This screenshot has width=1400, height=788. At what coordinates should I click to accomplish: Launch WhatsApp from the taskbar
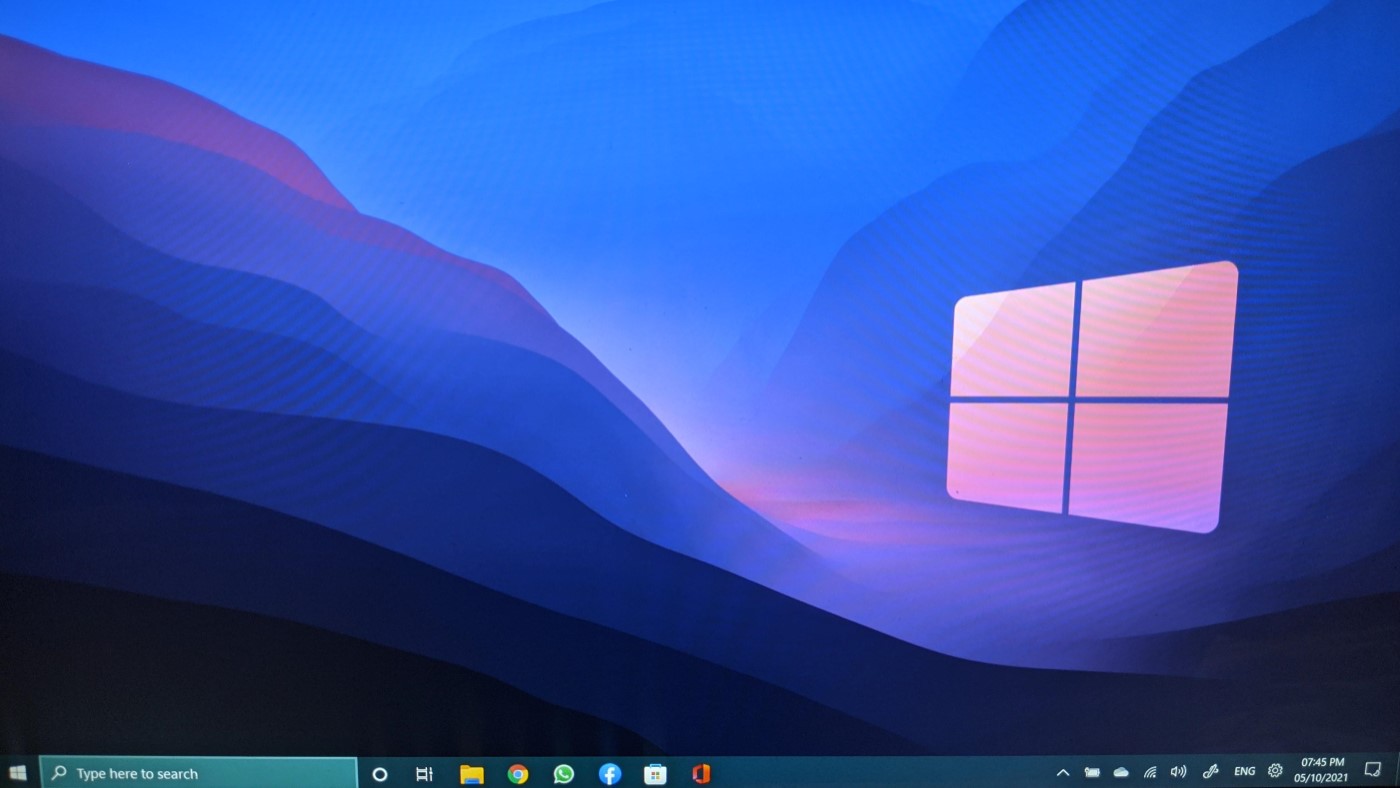(564, 774)
